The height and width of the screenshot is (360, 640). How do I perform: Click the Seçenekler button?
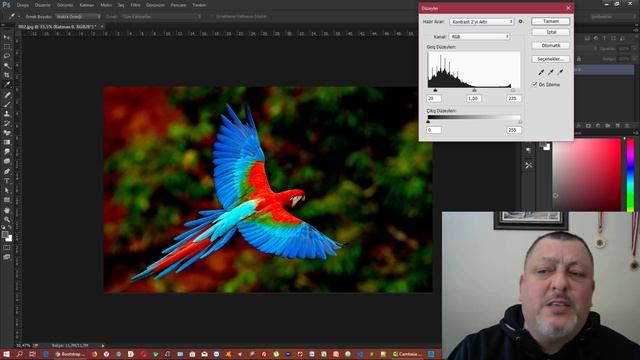pos(551,59)
